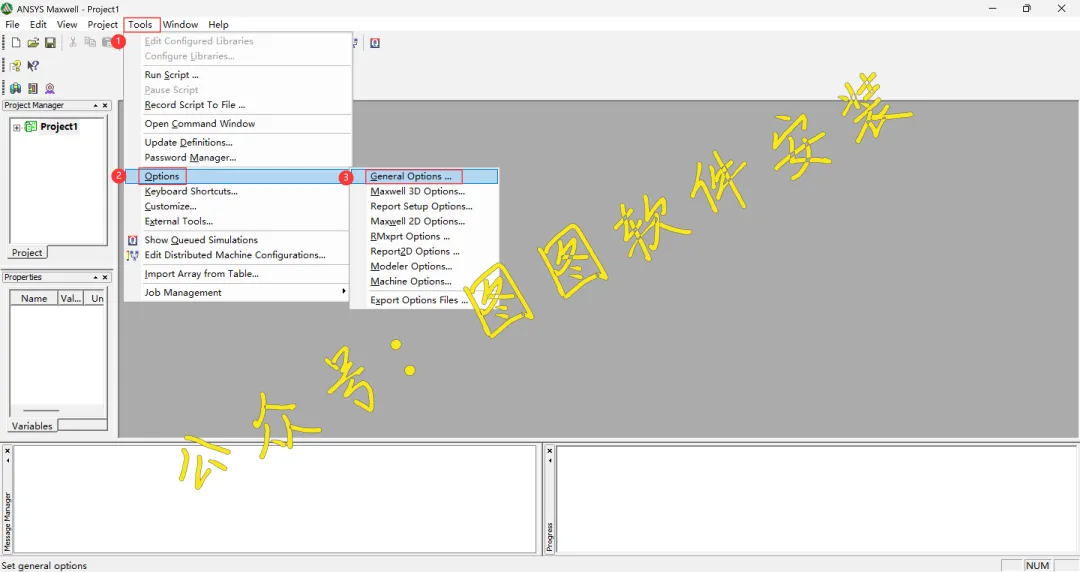Close the Properties panel
This screenshot has height=572, width=1080.
(105, 277)
